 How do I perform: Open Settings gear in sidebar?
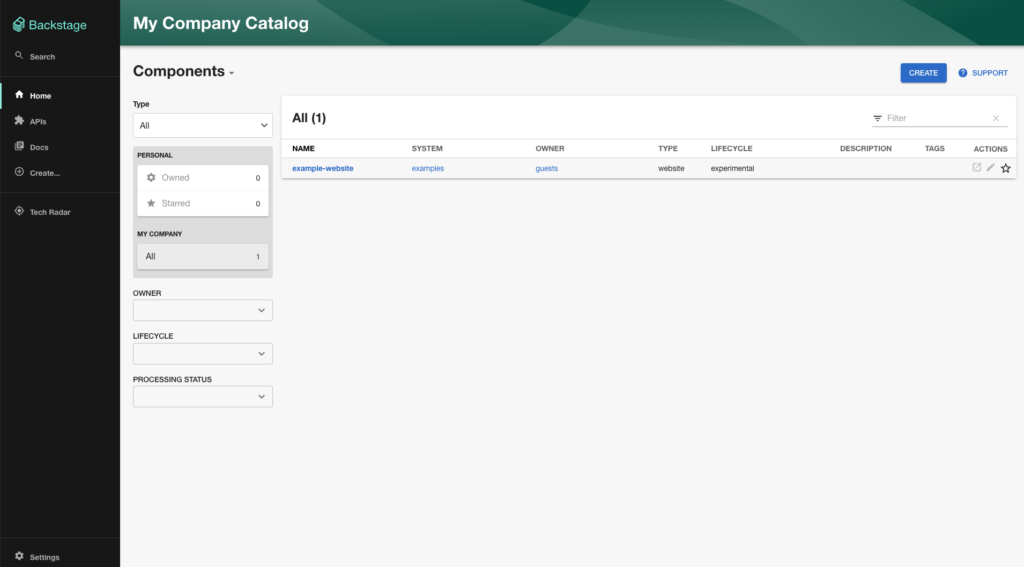click(x=19, y=556)
